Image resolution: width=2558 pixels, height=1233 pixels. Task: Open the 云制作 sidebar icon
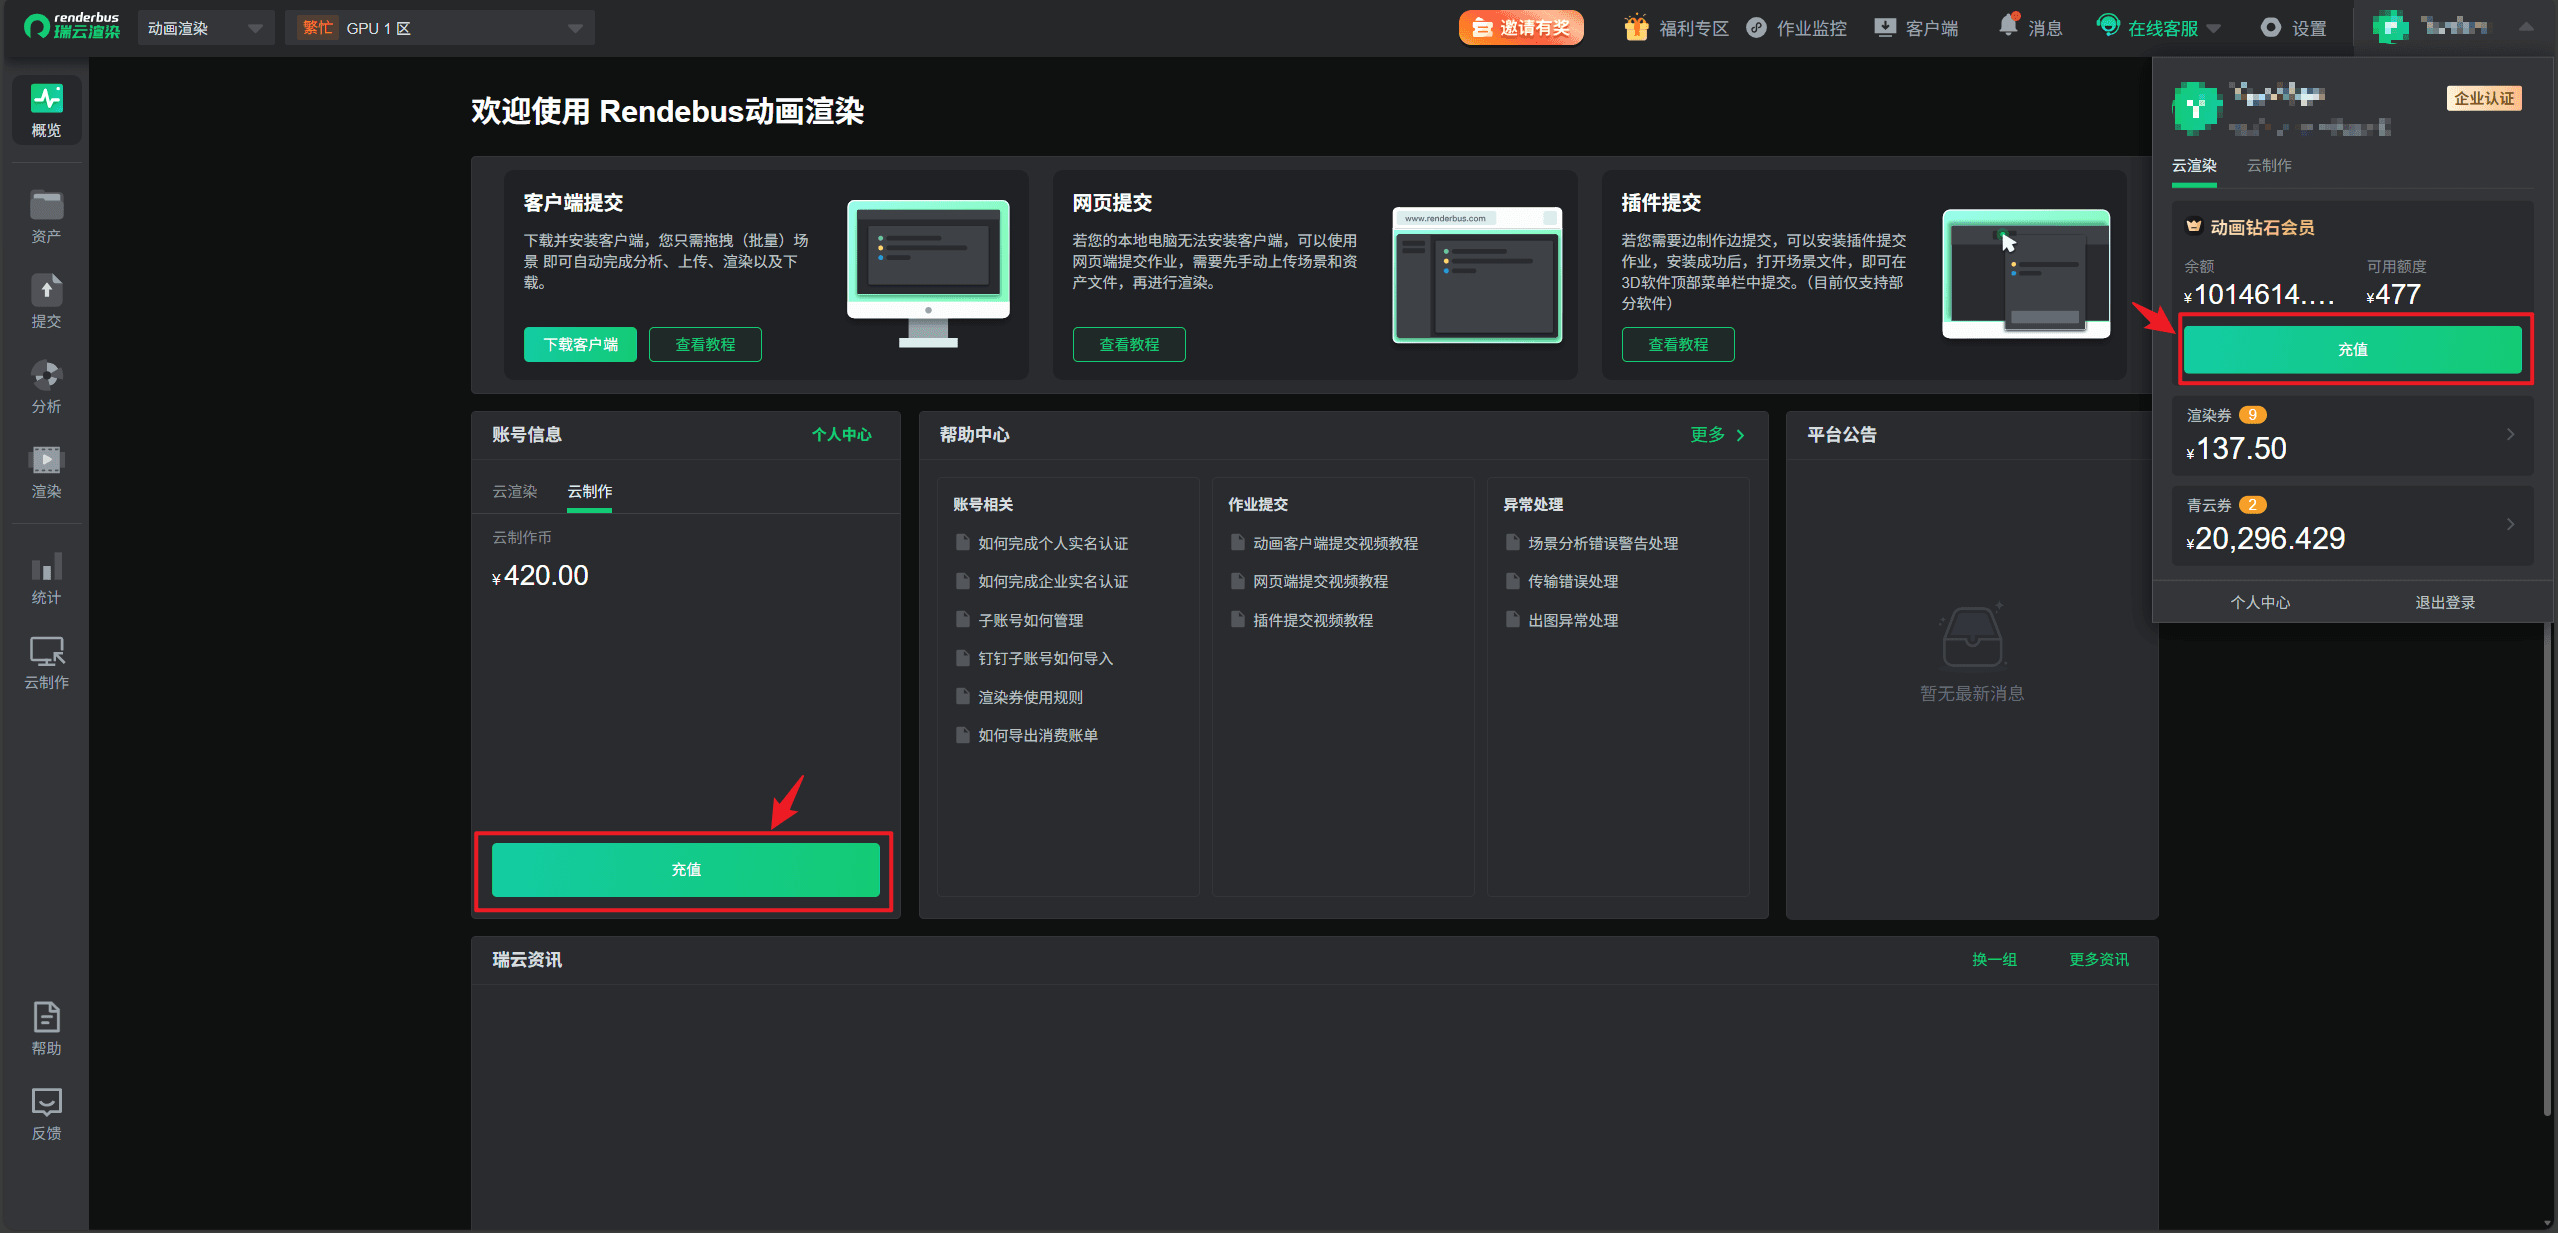point(46,653)
